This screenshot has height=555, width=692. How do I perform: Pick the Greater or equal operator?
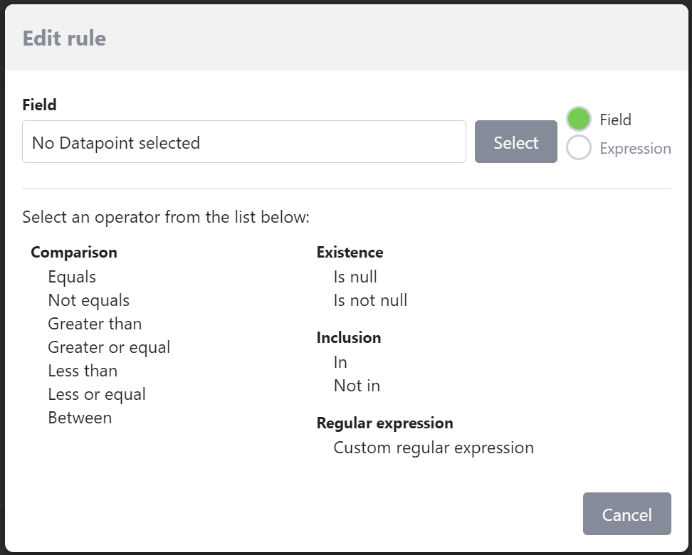click(109, 347)
